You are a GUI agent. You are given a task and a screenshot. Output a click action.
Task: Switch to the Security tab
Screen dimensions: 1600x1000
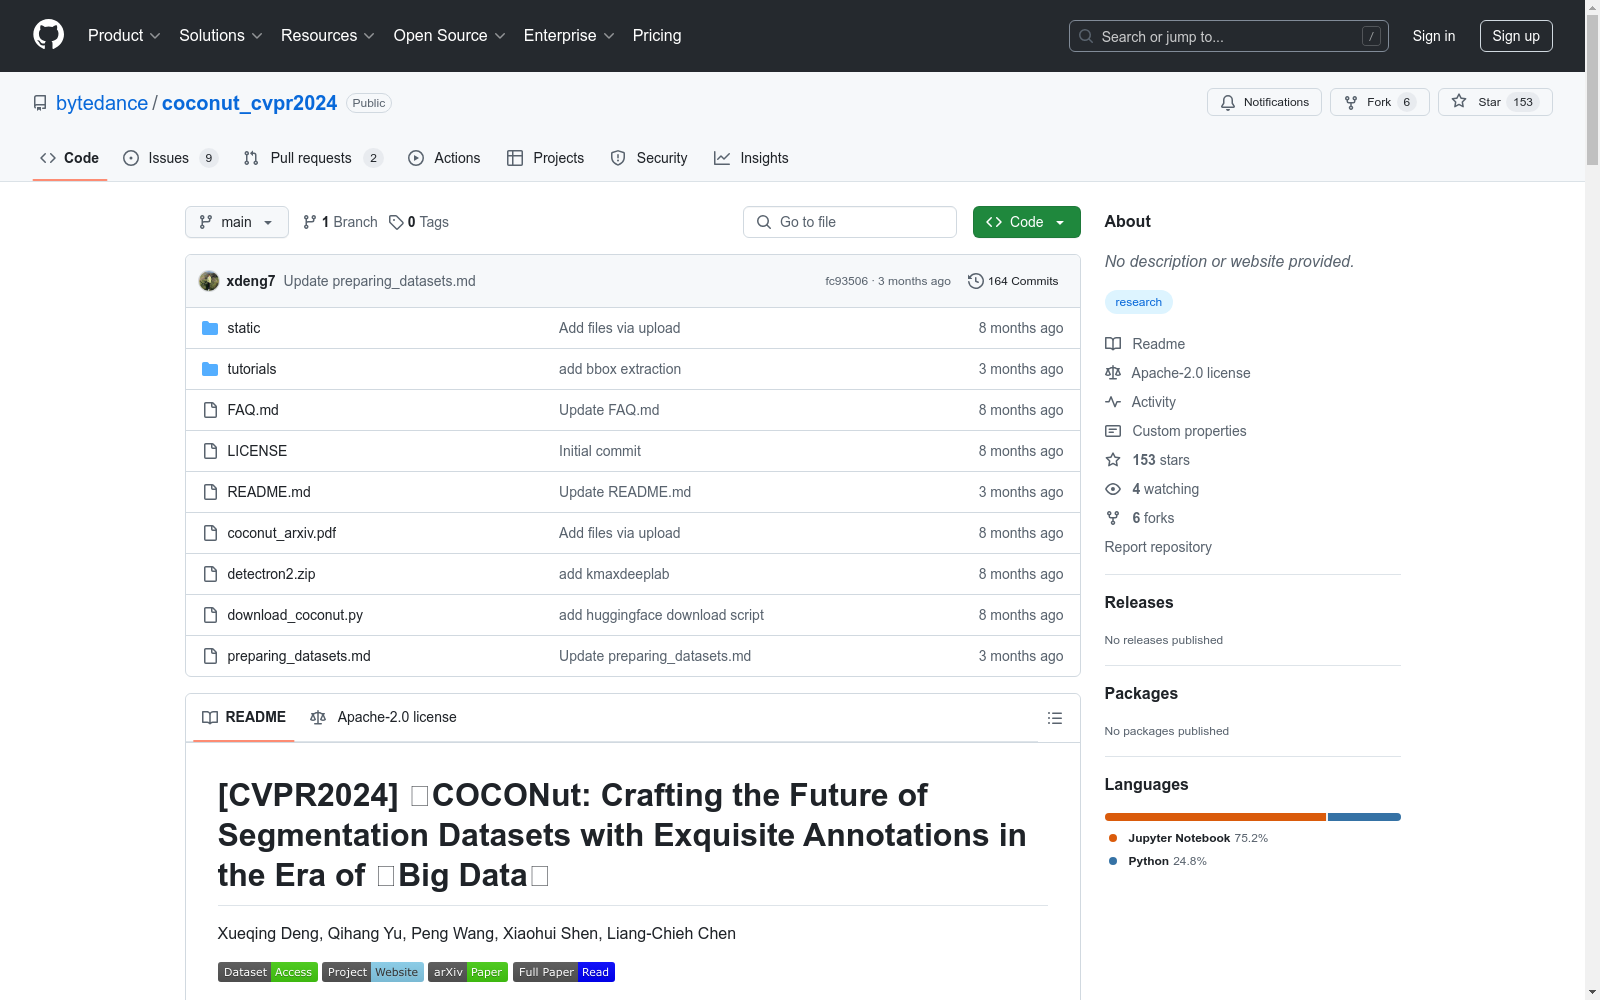(649, 158)
